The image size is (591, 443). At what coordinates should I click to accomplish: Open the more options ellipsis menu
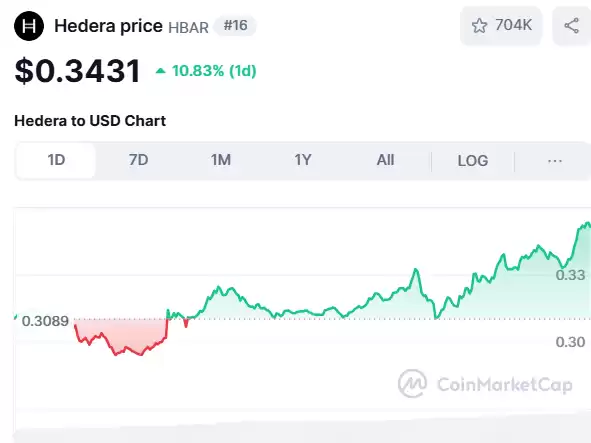pyautogui.click(x=555, y=161)
